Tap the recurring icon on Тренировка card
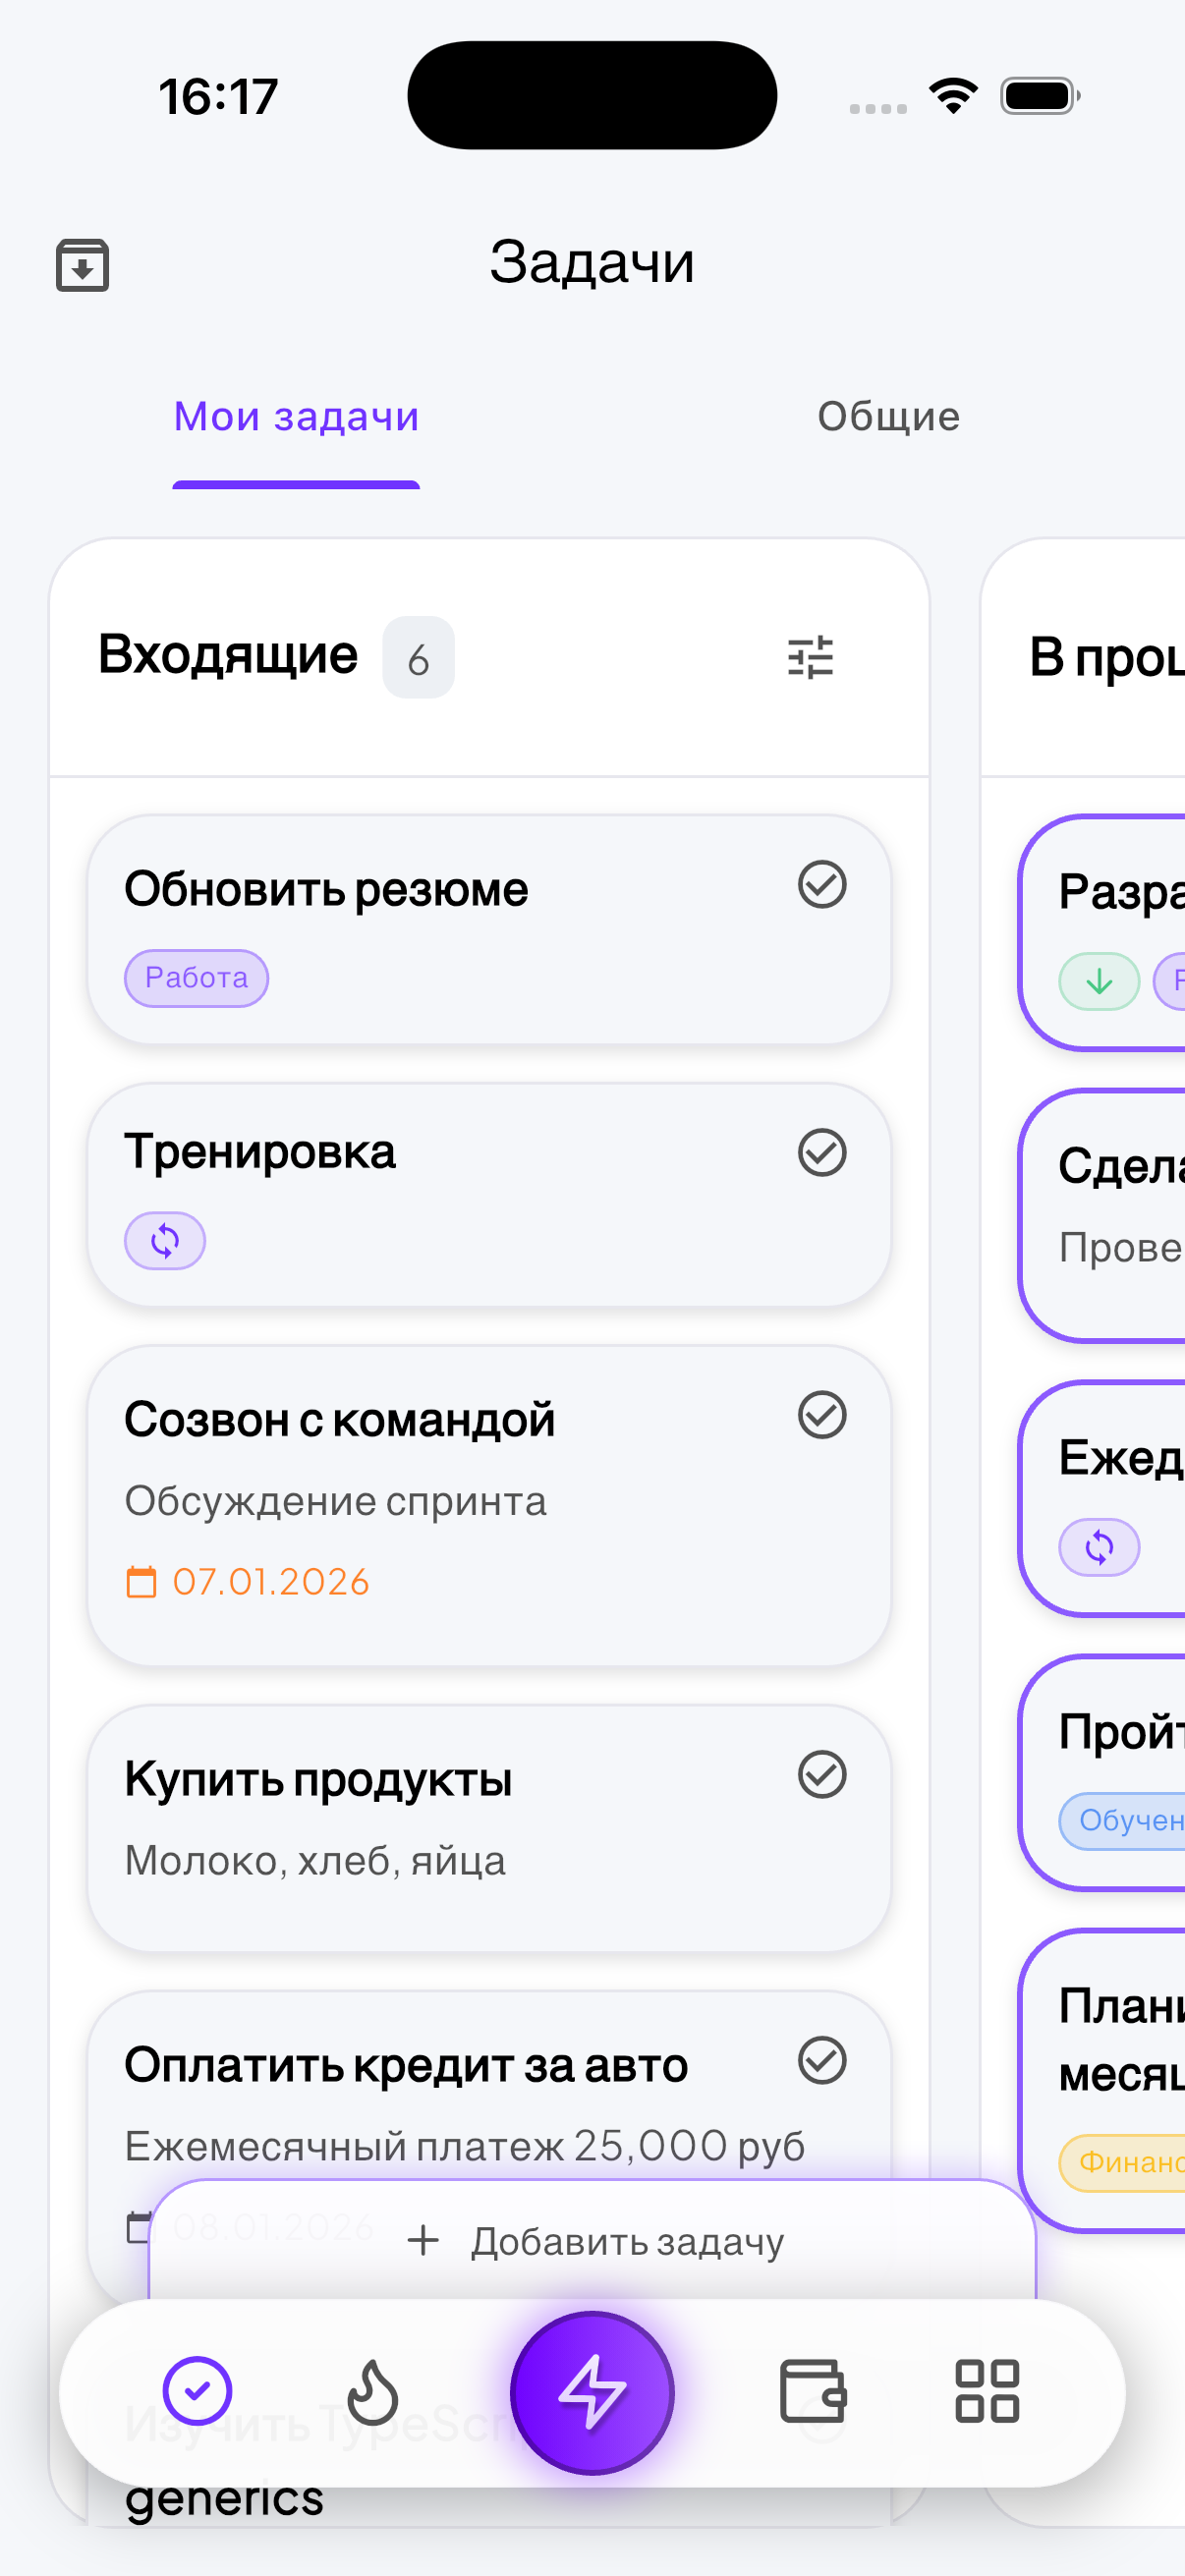Screen dimensions: 1185x2576 (x=164, y=1240)
